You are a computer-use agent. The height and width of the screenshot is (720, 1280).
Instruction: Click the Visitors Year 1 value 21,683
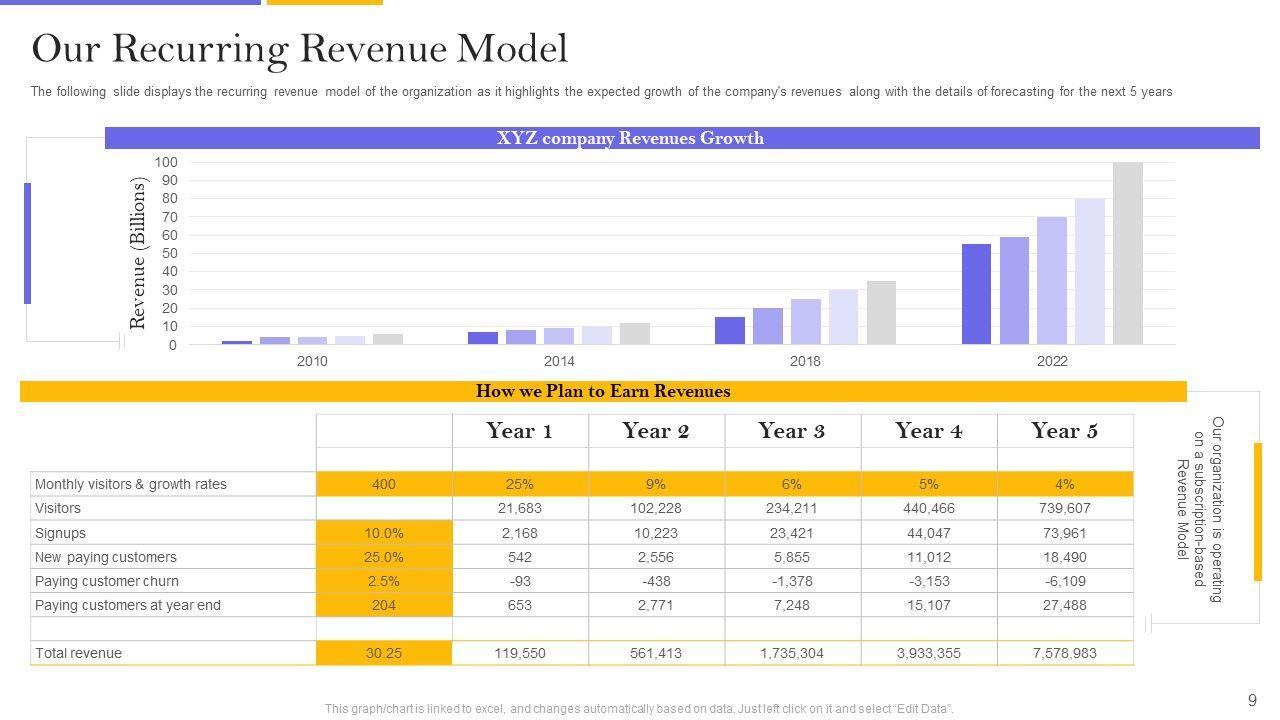[x=519, y=508]
